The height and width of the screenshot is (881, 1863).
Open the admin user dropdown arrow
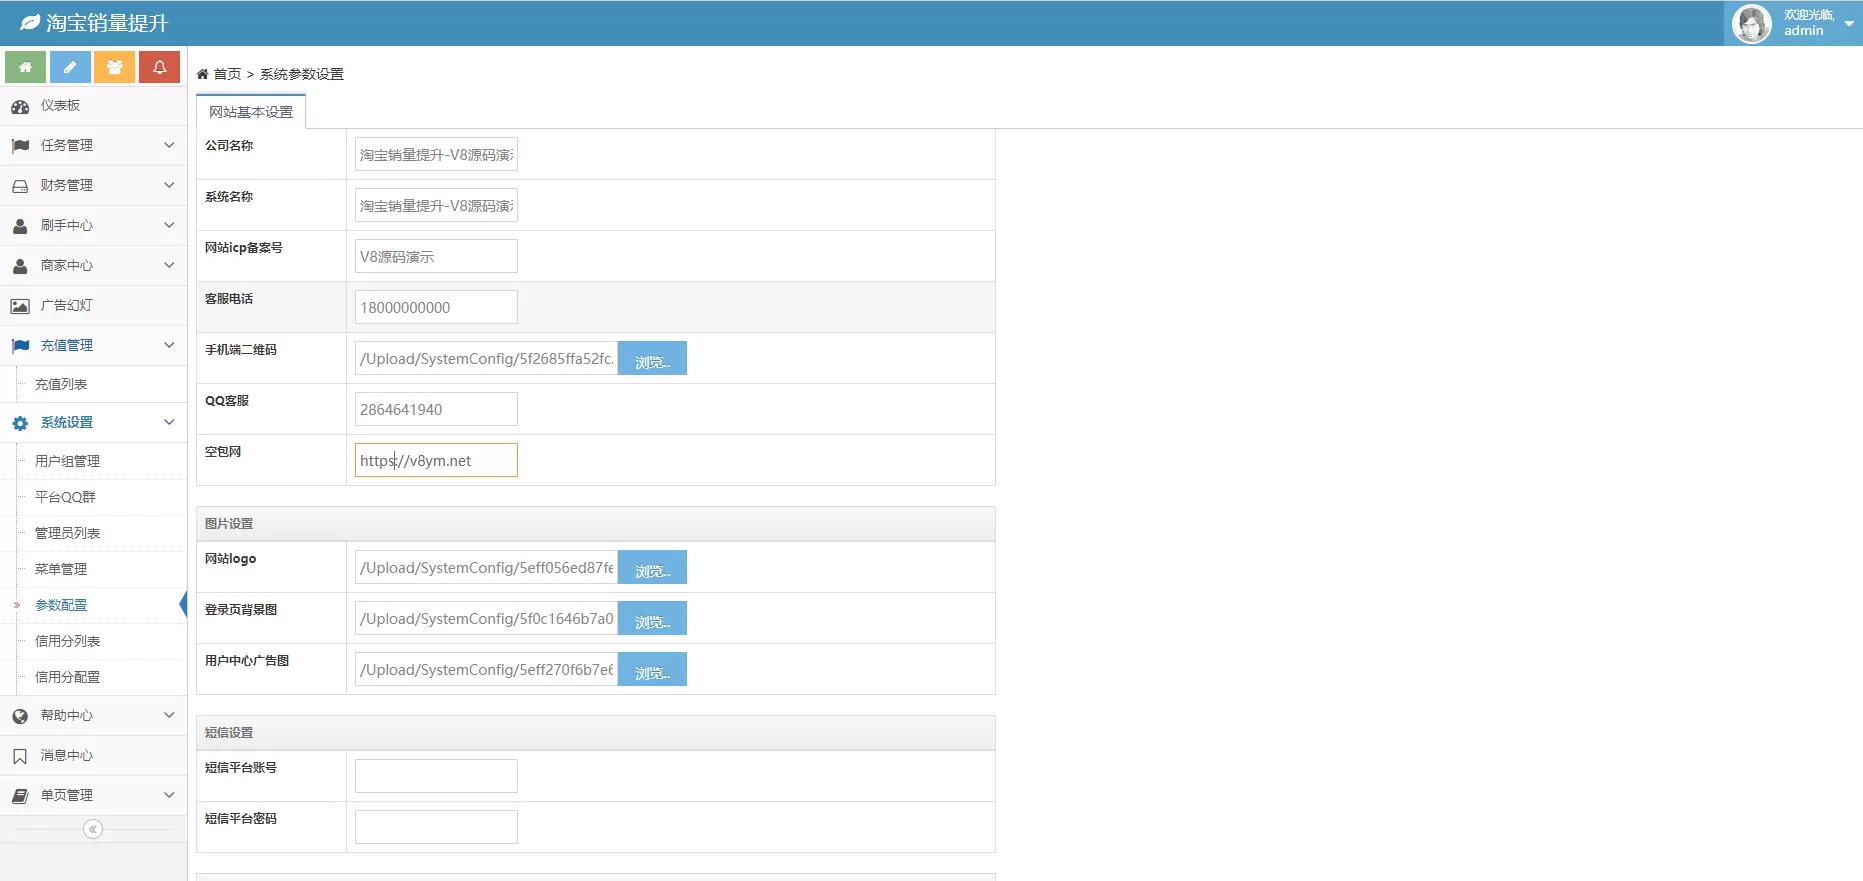[1848, 23]
